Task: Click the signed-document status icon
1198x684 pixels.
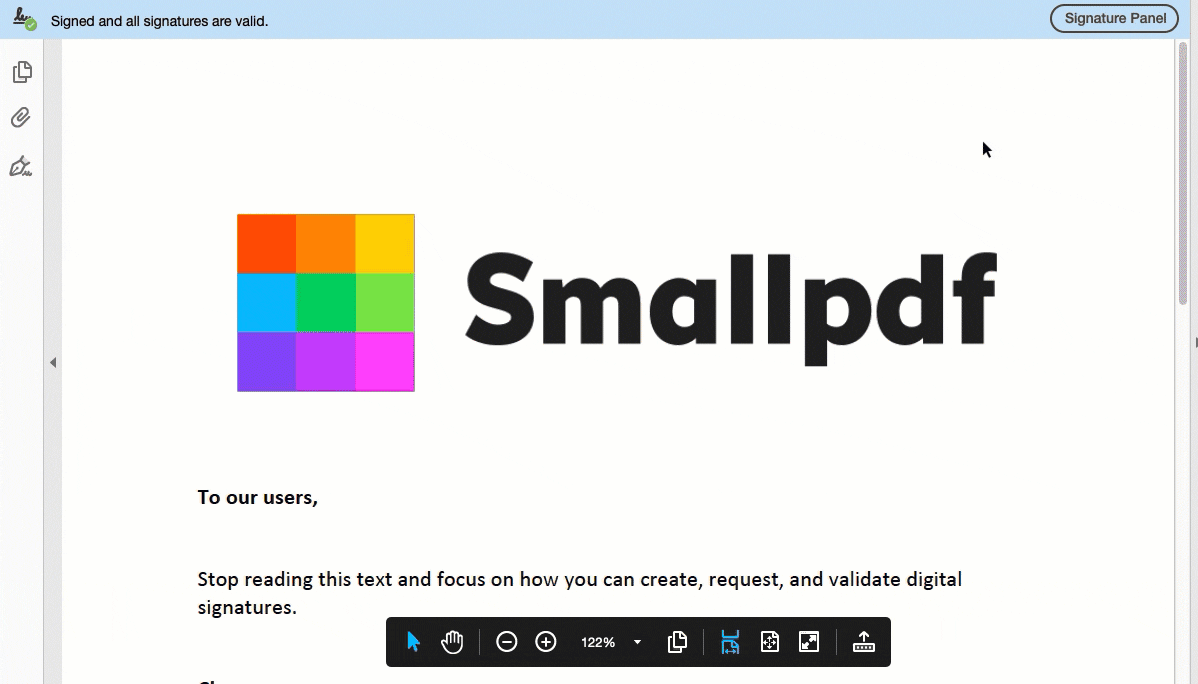Action: pyautogui.click(x=24, y=19)
